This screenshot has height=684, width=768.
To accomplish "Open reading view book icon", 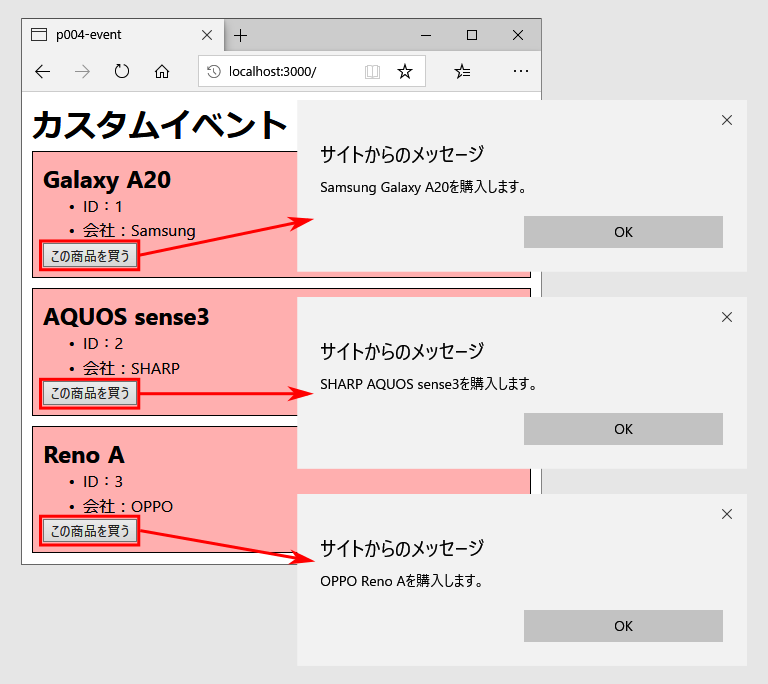I will 372,72.
